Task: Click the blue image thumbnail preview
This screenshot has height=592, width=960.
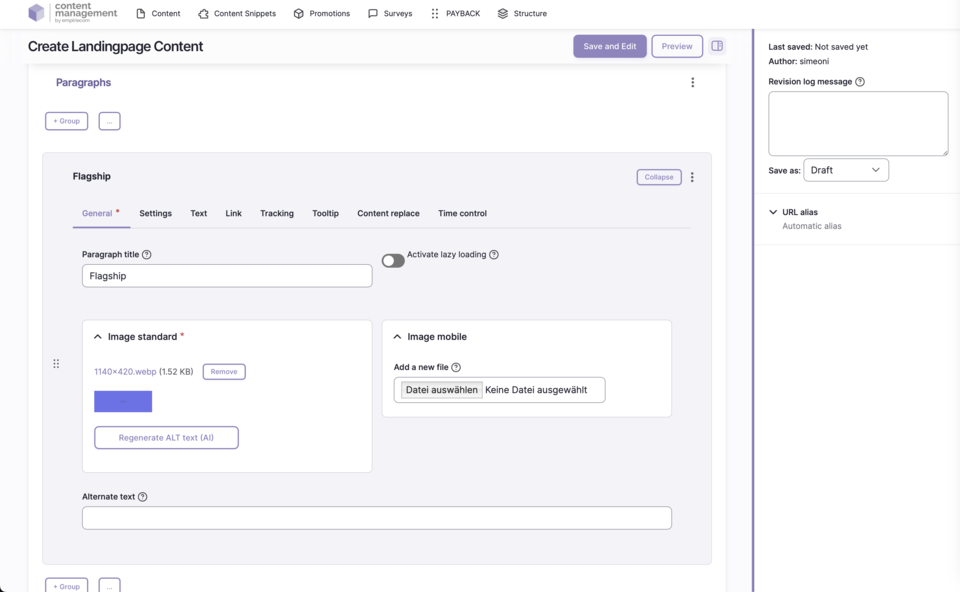Action: [123, 401]
